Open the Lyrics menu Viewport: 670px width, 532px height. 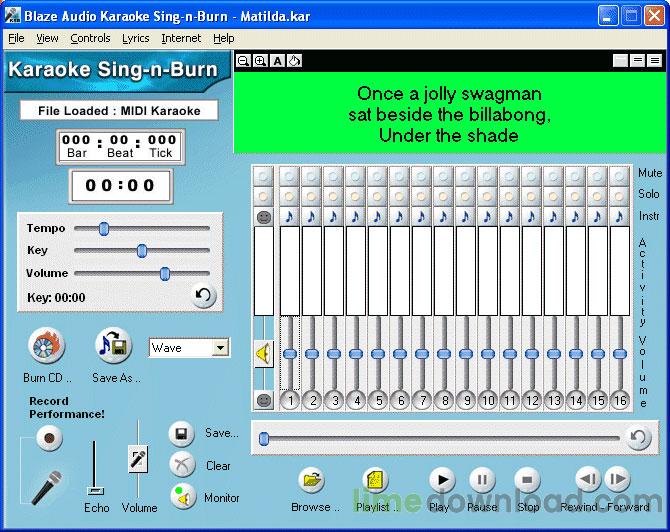pyautogui.click(x=135, y=38)
